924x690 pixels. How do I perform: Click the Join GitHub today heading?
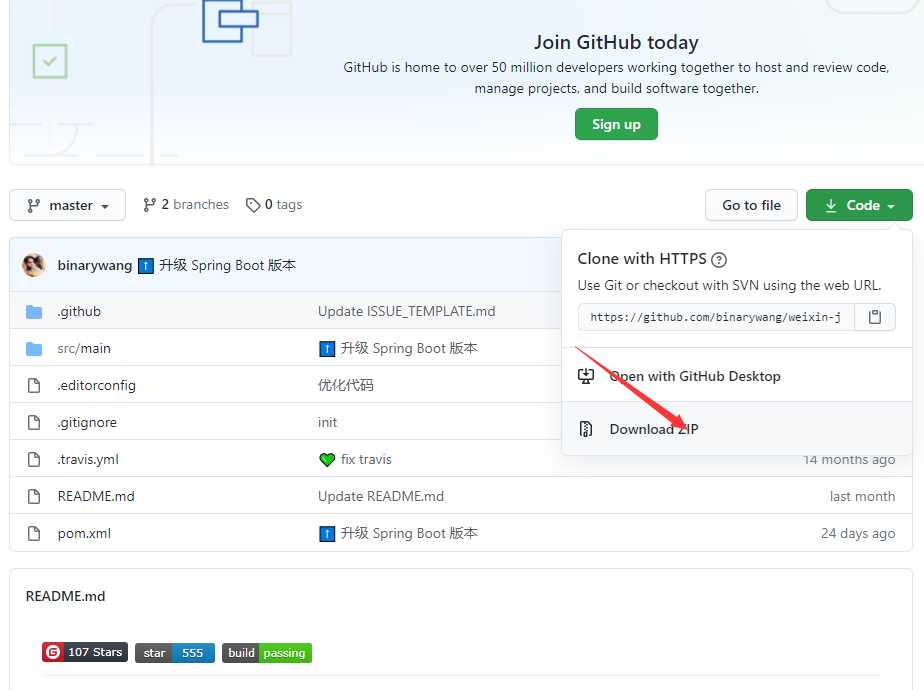[x=616, y=42]
